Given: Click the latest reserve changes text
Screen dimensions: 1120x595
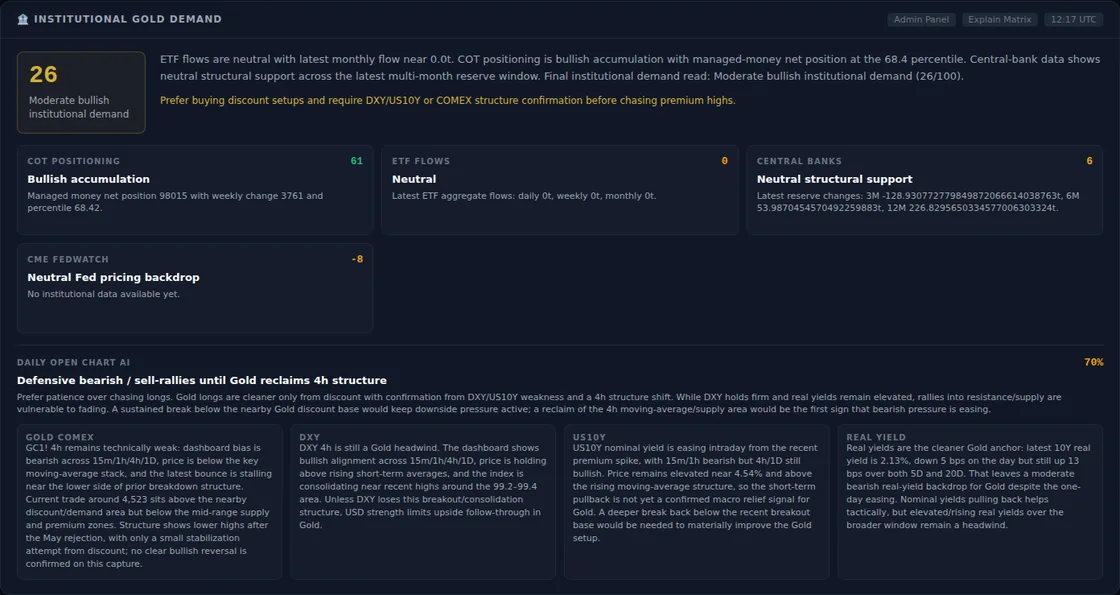Looking at the screenshot, I should coord(918,201).
